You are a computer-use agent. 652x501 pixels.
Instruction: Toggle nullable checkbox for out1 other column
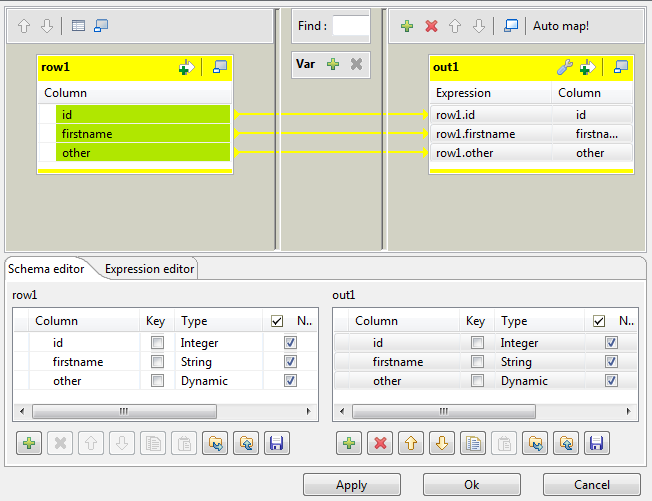[x=611, y=381]
